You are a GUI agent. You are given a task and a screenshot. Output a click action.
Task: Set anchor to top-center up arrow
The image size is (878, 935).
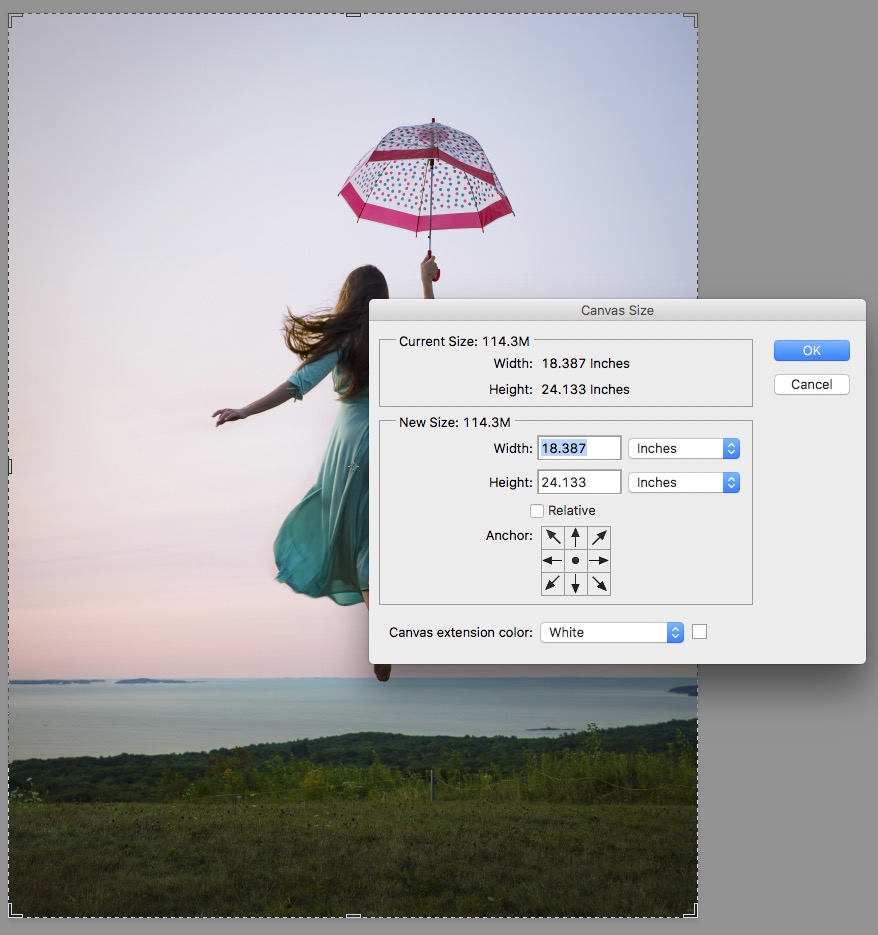tap(576, 538)
